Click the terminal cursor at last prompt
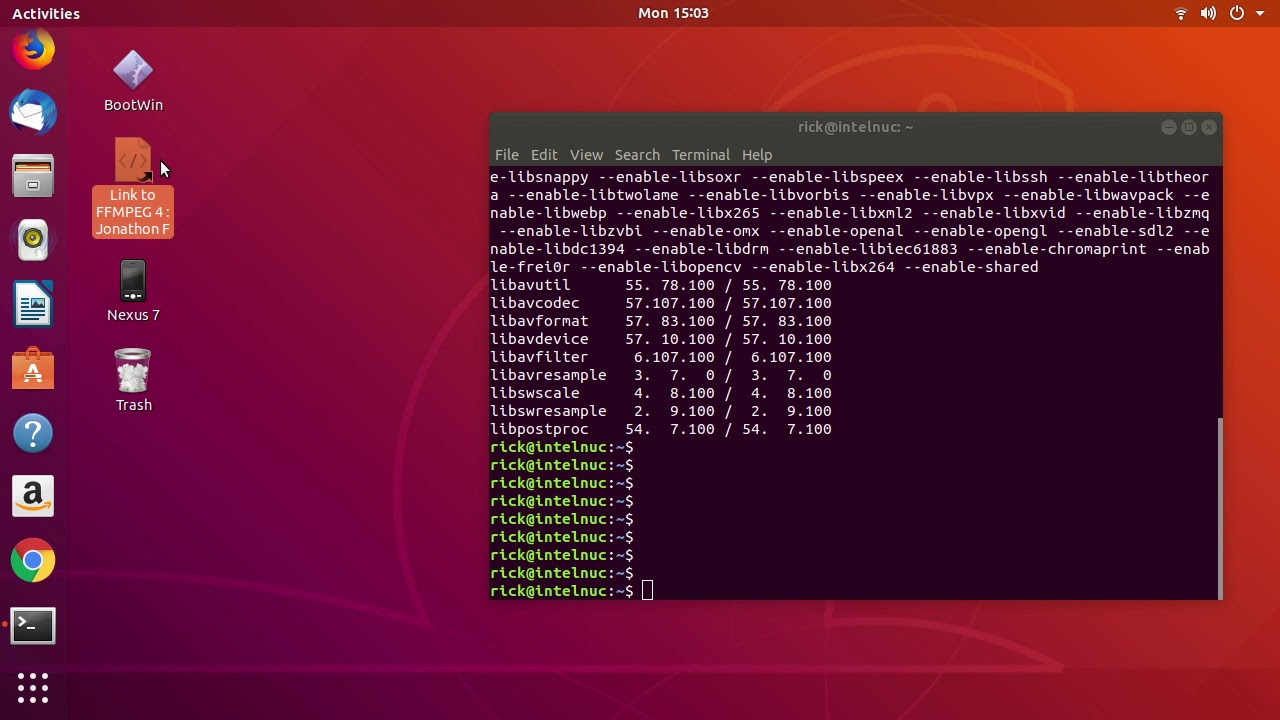Image resolution: width=1280 pixels, height=720 pixels. pyautogui.click(x=647, y=591)
